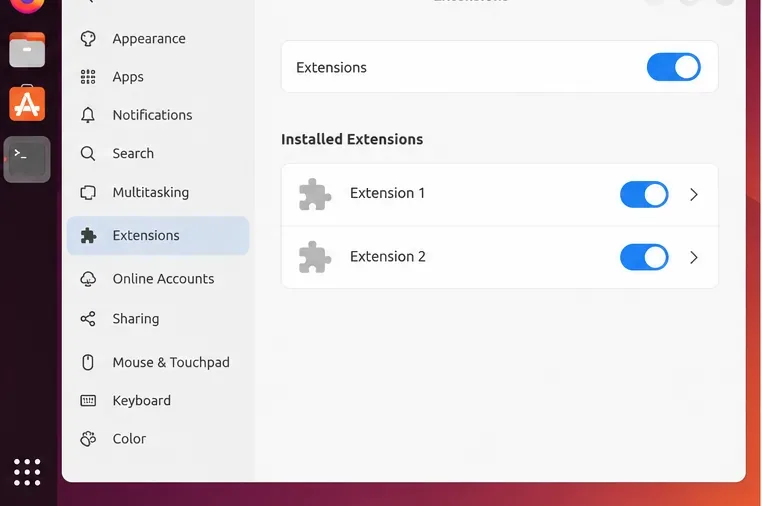Open Firefox from the dock
The height and width of the screenshot is (506, 762).
tap(27, 6)
